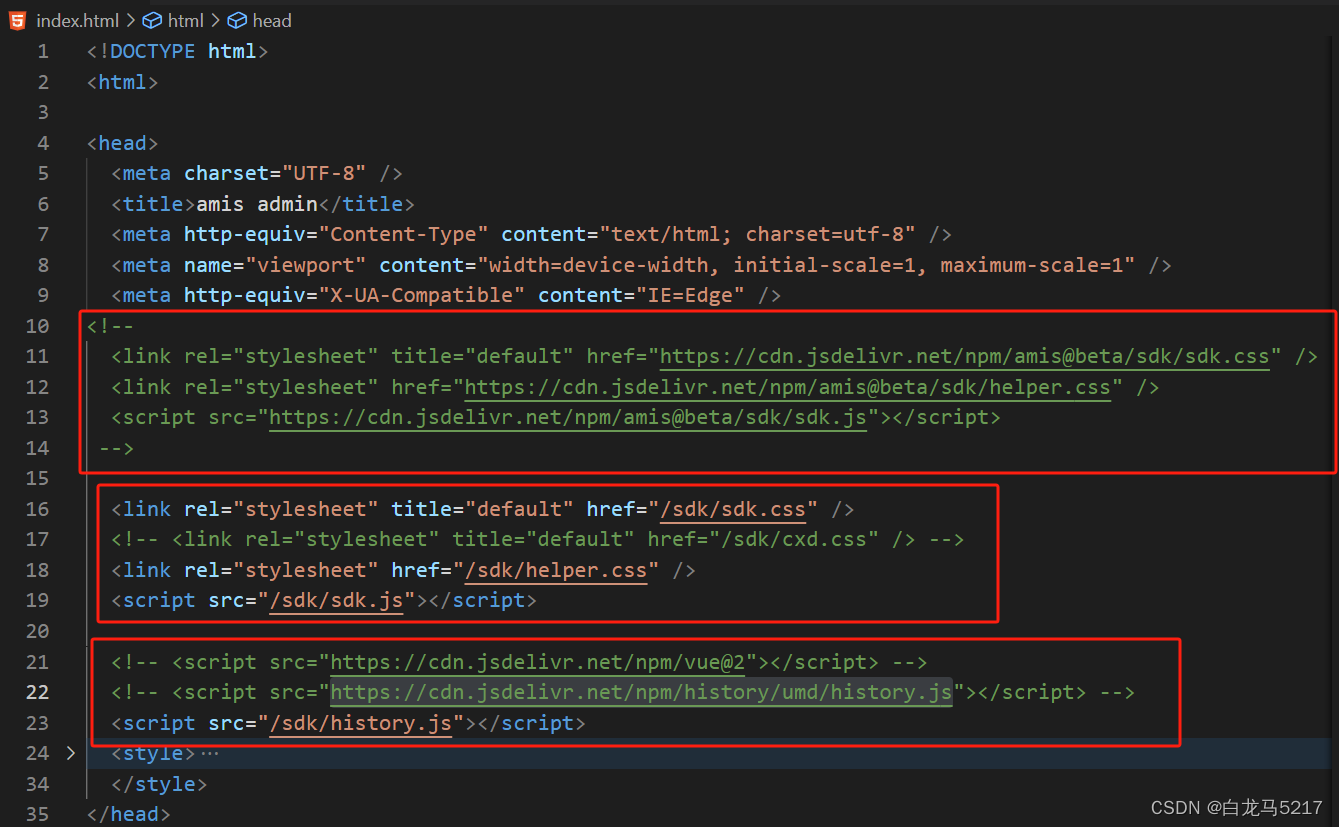Click the "UTF-8" charset value on line 5
1339x827 pixels.
324,173
